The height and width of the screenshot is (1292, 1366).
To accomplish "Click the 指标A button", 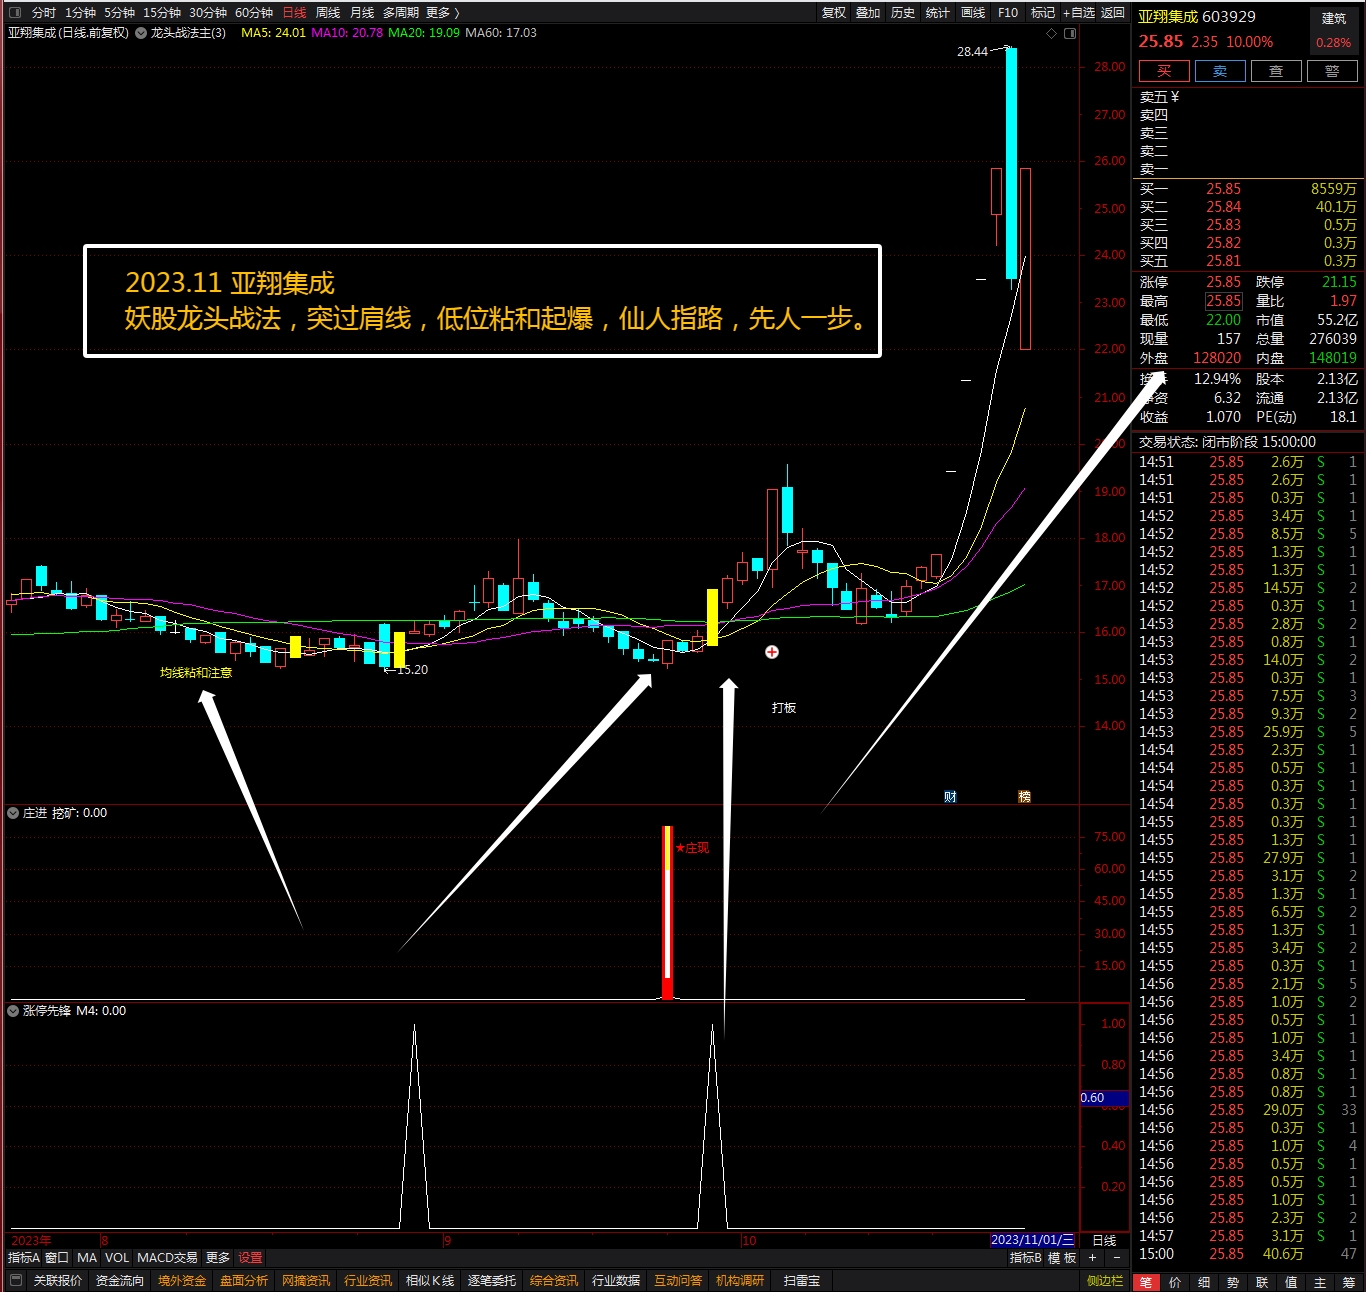I will (x=23, y=1258).
